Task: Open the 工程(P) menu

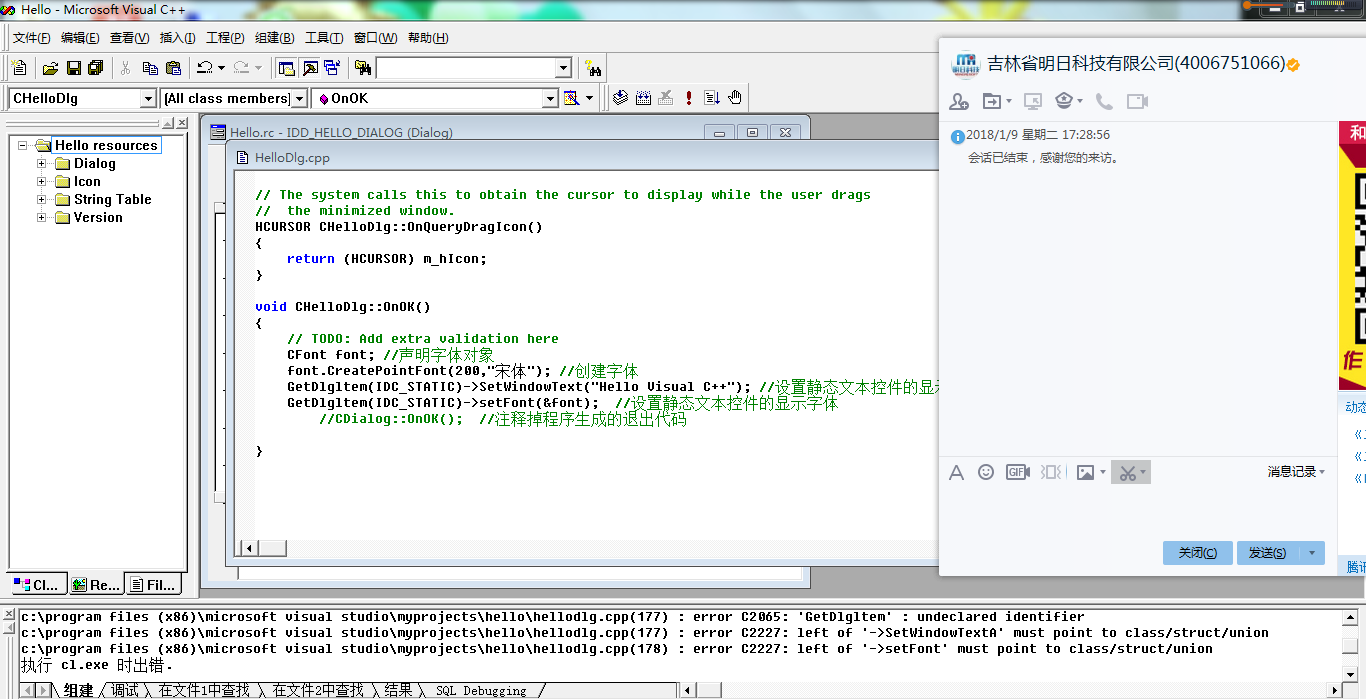Action: [x=225, y=38]
